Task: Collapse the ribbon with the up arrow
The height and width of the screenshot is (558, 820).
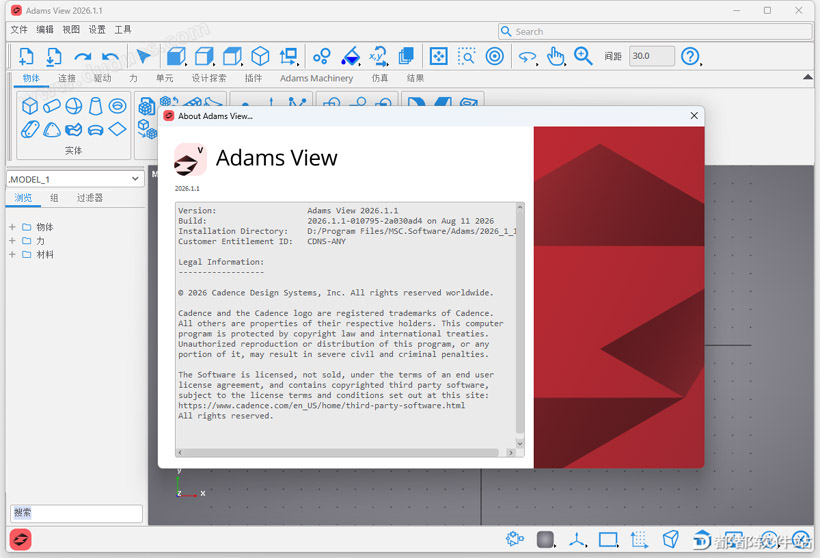Action: point(808,77)
